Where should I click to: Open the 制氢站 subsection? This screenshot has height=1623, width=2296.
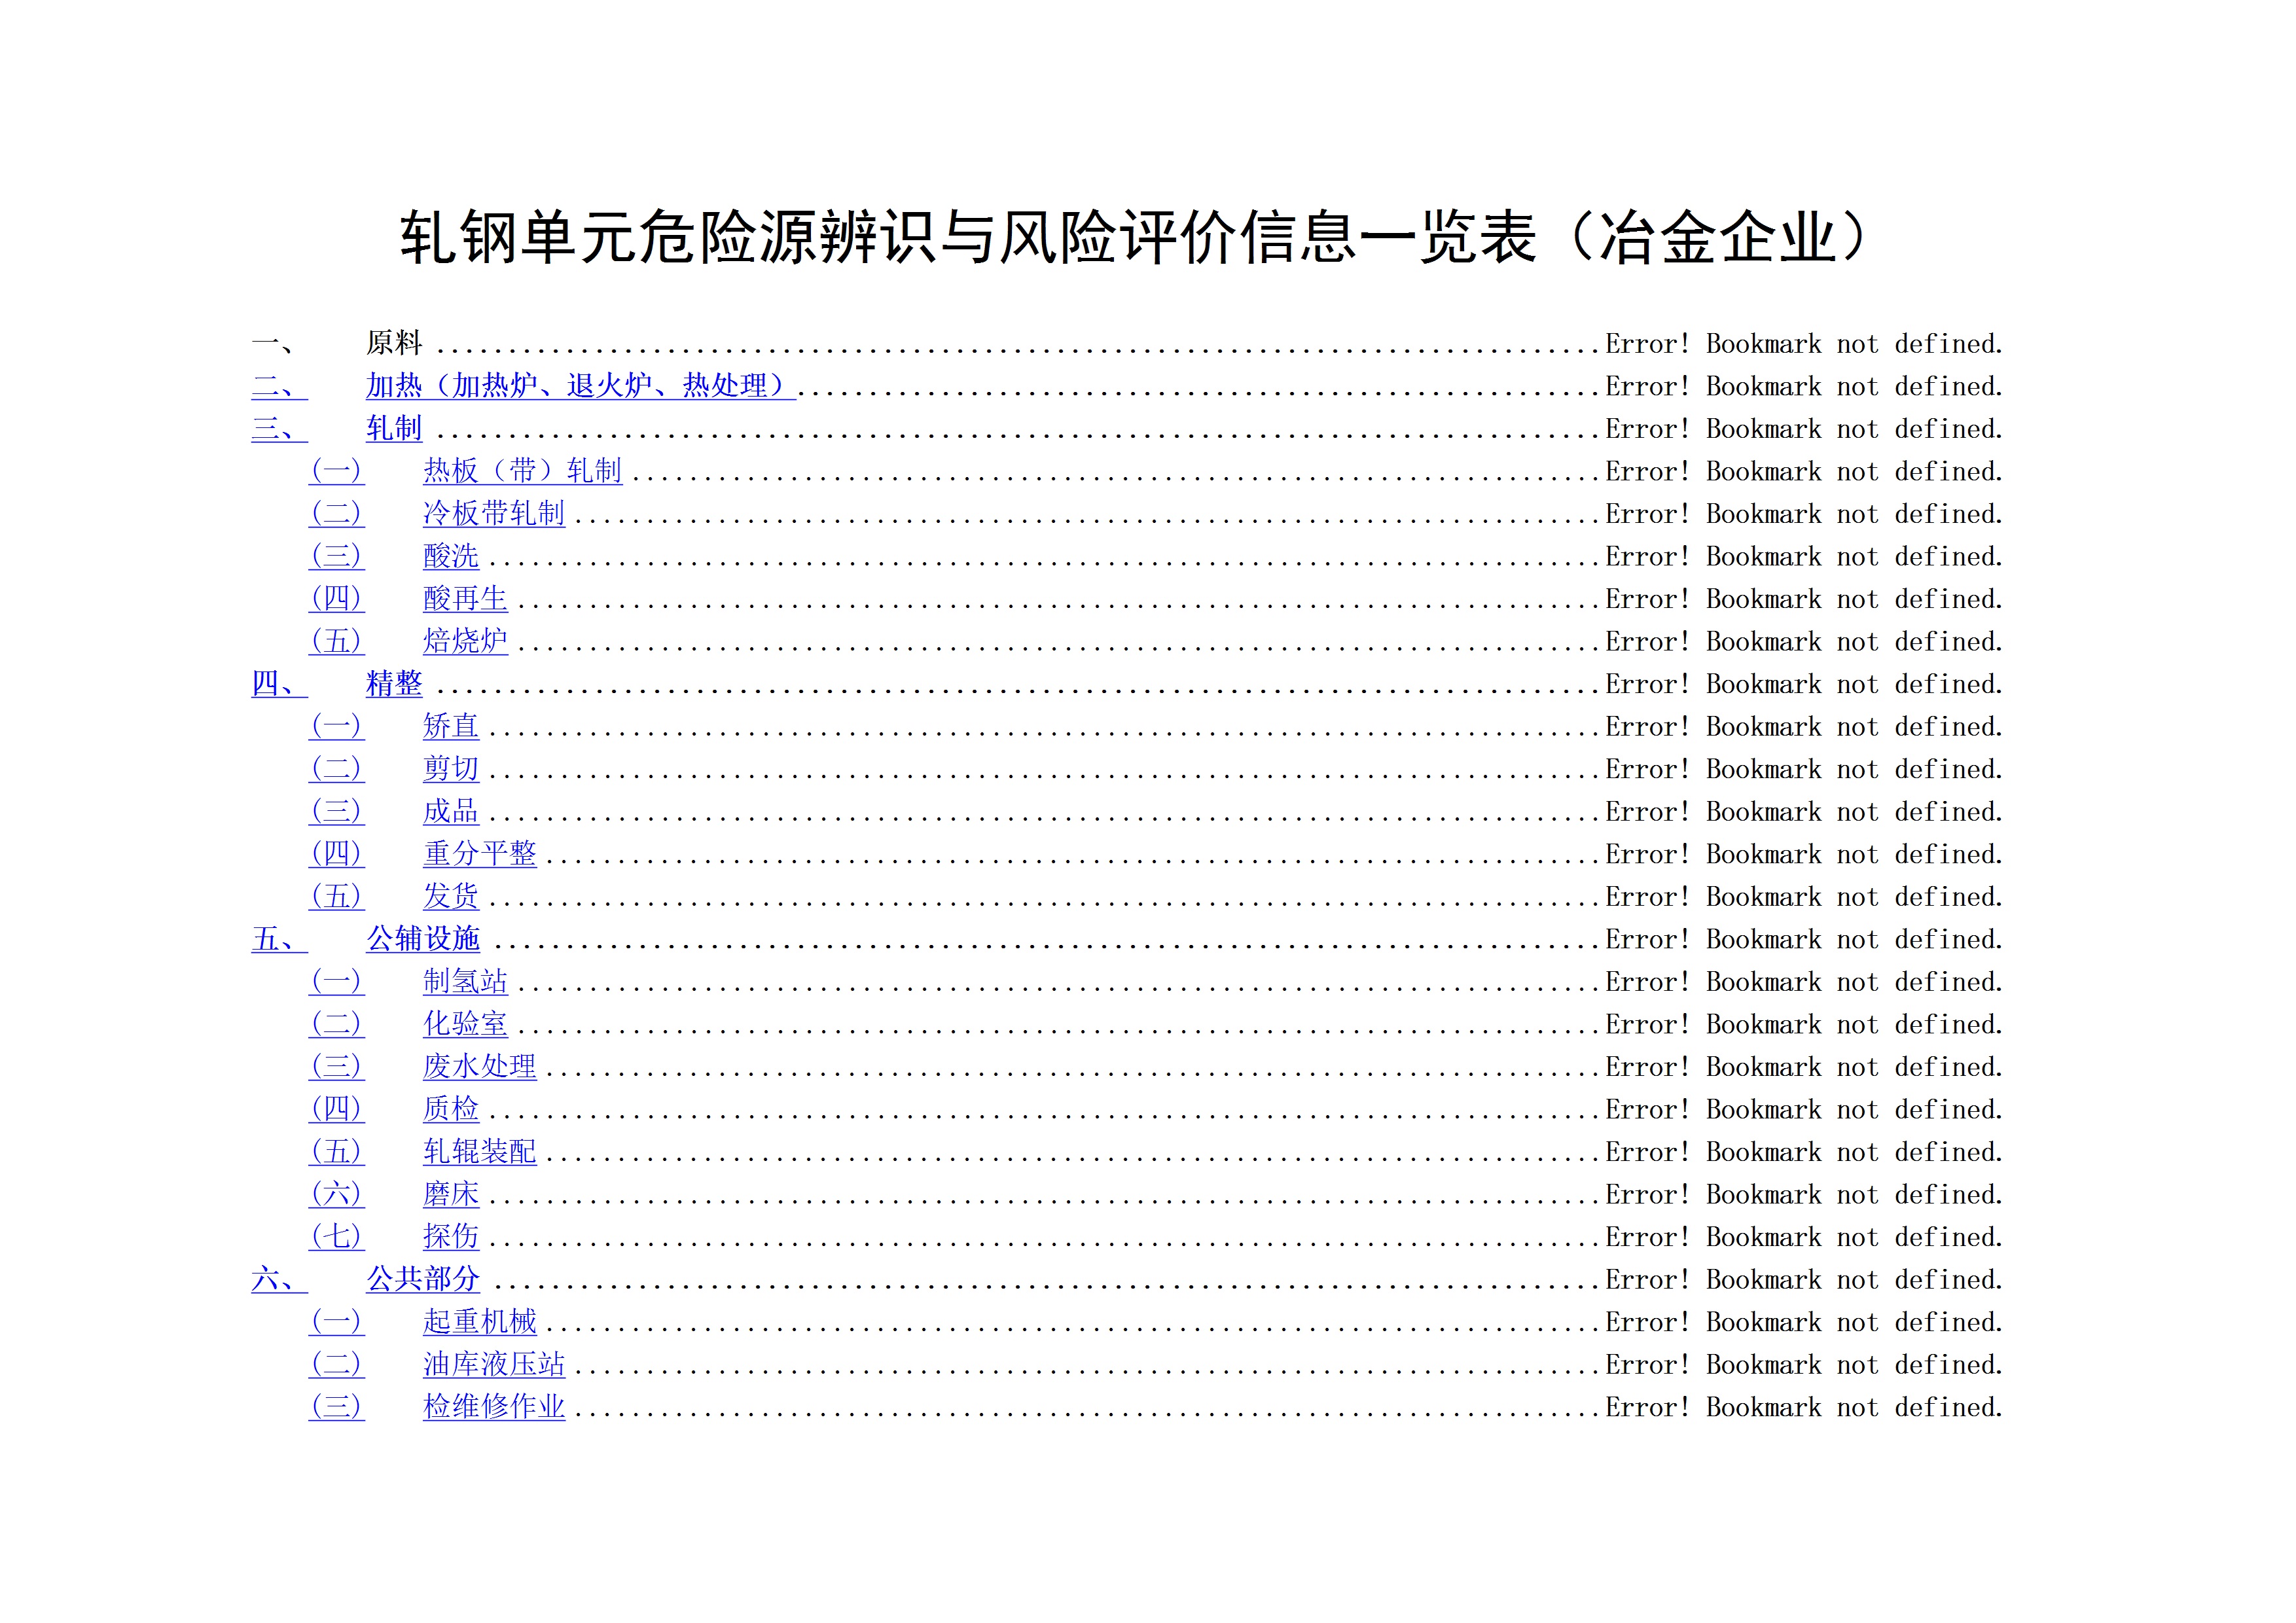(x=465, y=982)
